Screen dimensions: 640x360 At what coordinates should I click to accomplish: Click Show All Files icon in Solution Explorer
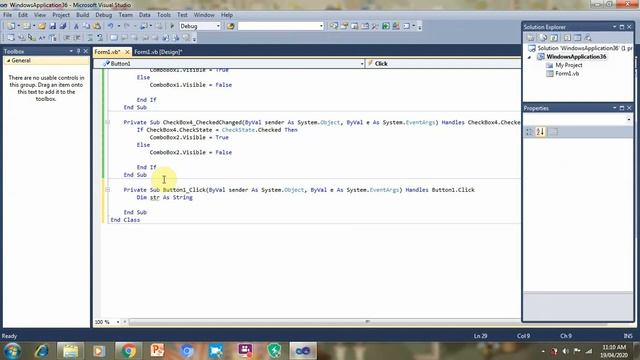[543, 38]
